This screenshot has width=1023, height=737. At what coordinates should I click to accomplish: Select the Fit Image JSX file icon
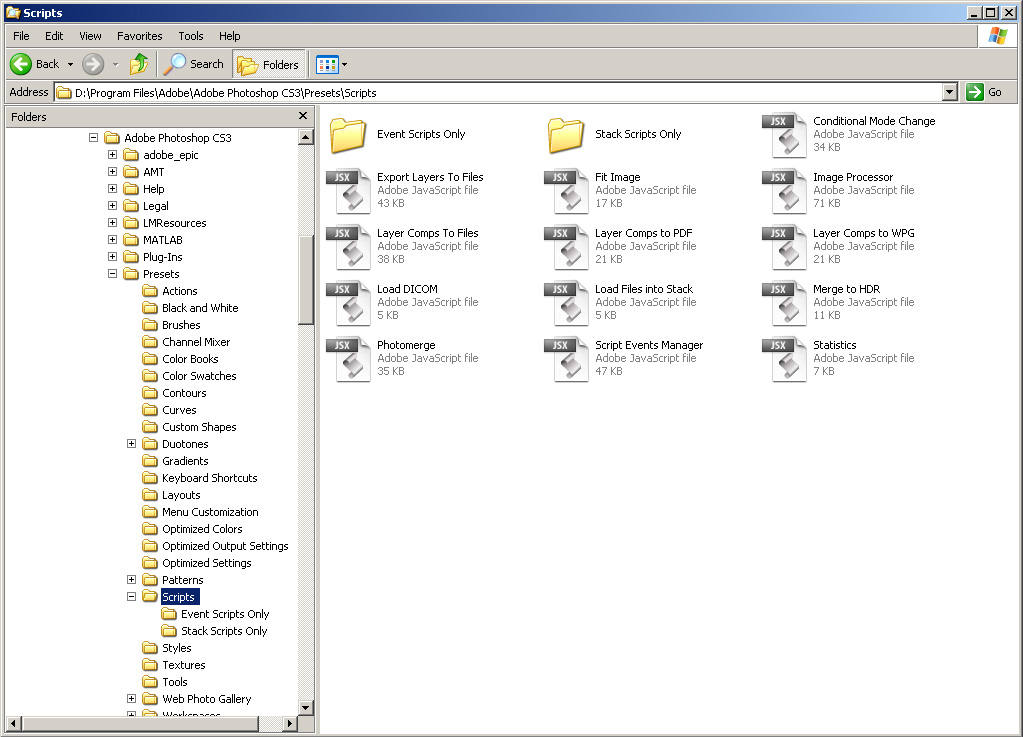[567, 191]
